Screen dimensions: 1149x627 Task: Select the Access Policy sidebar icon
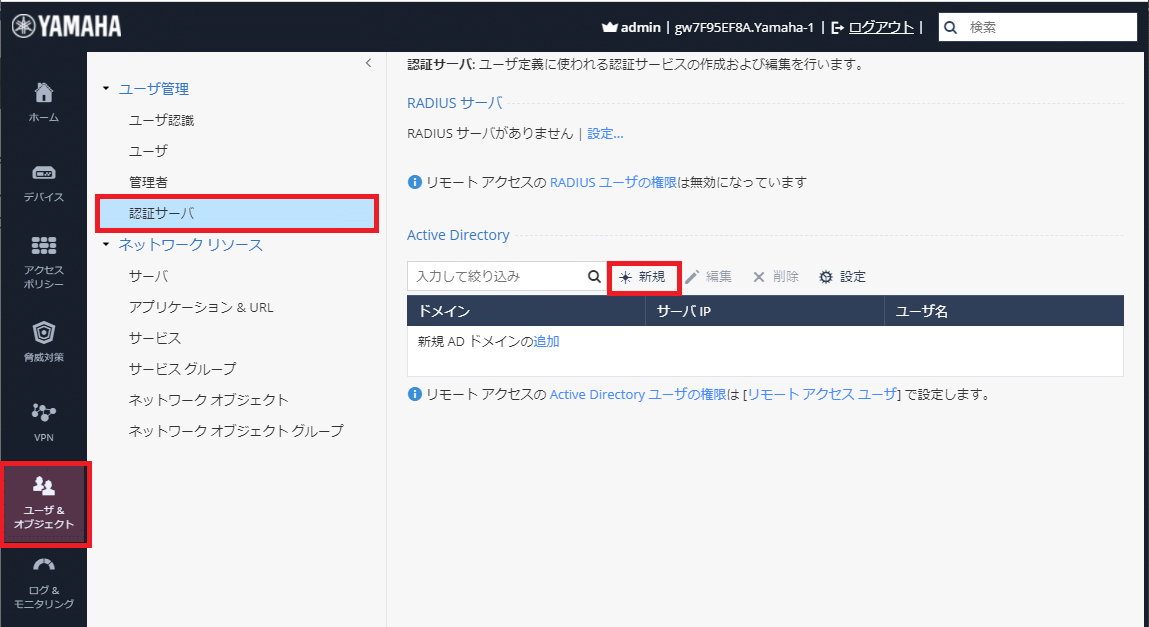(x=43, y=246)
